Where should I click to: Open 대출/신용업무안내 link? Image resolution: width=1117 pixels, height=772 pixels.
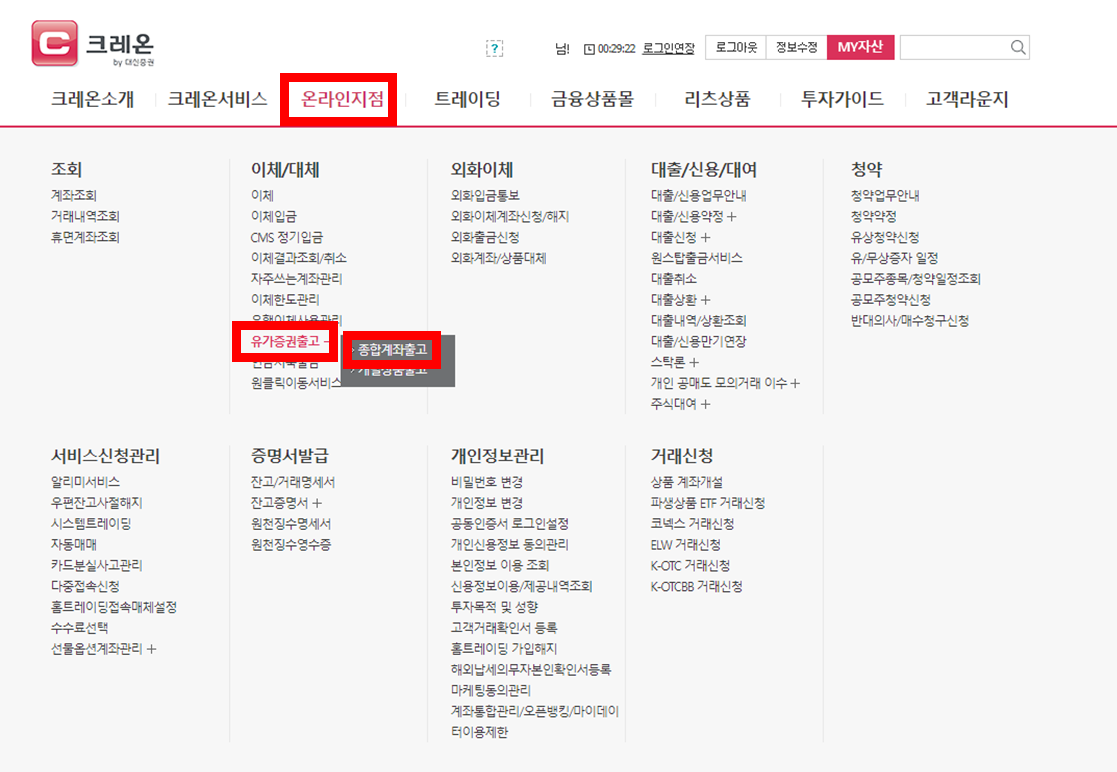699,195
